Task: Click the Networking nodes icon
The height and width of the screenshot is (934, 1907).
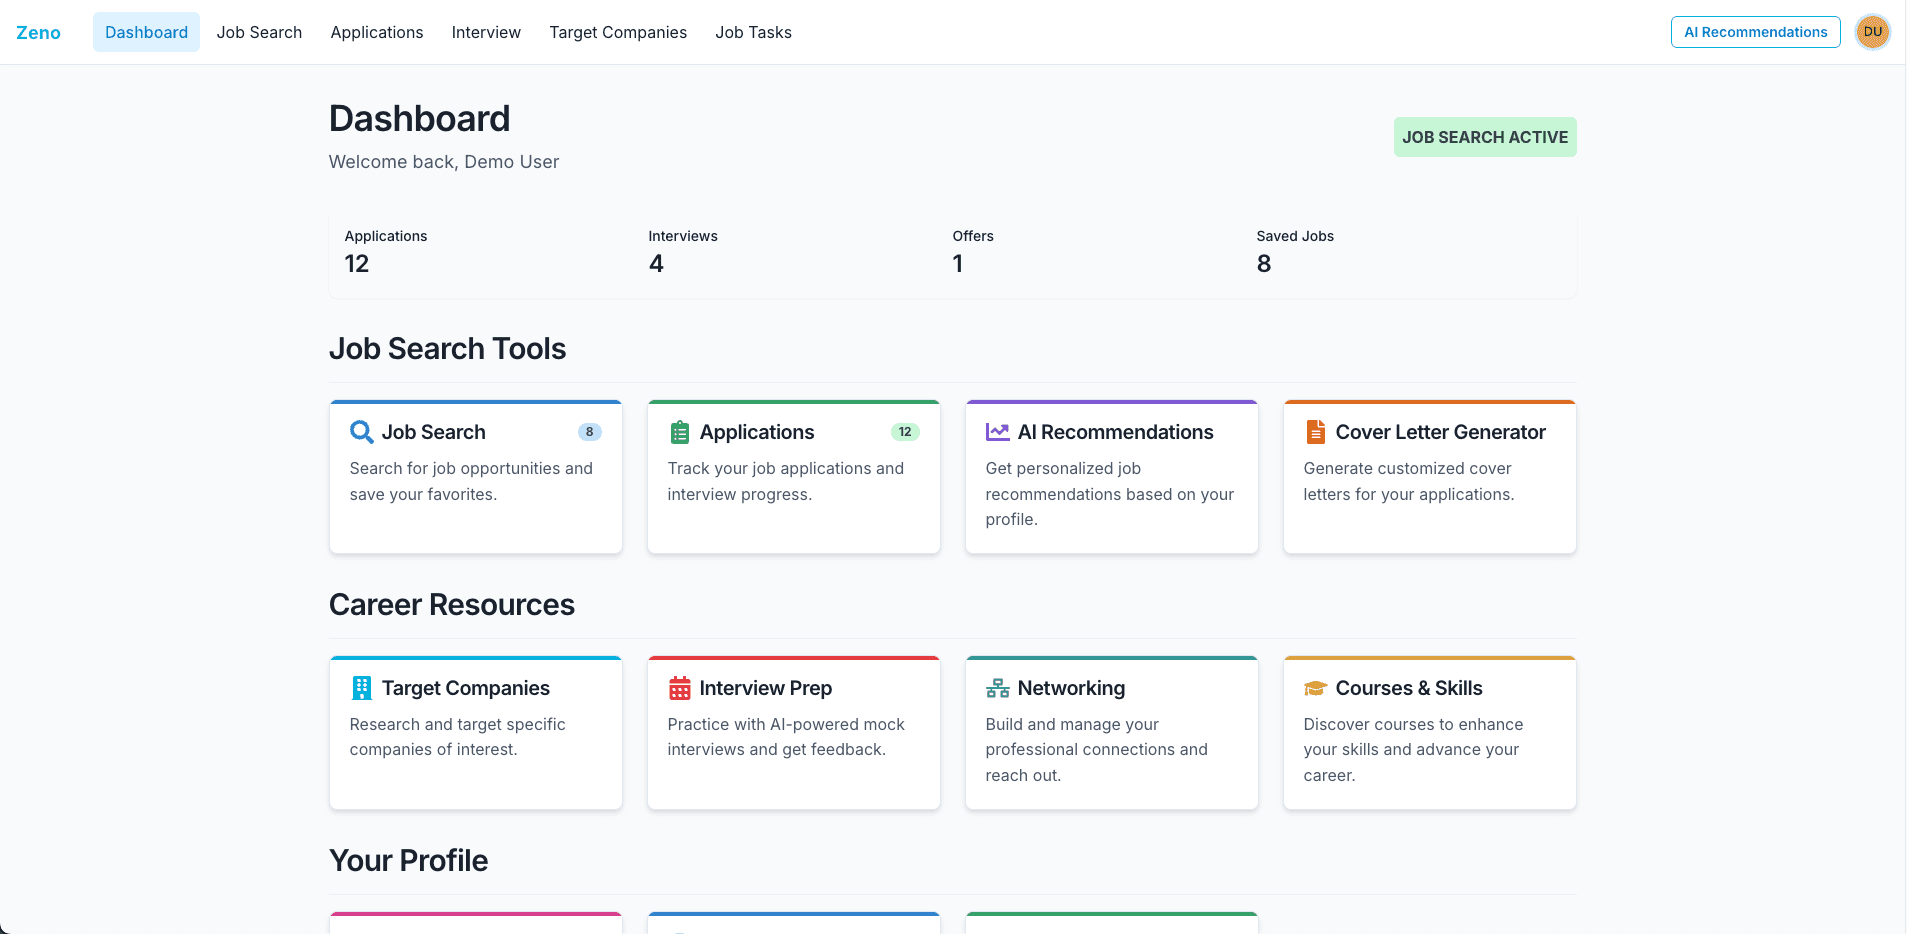Action: point(998,688)
